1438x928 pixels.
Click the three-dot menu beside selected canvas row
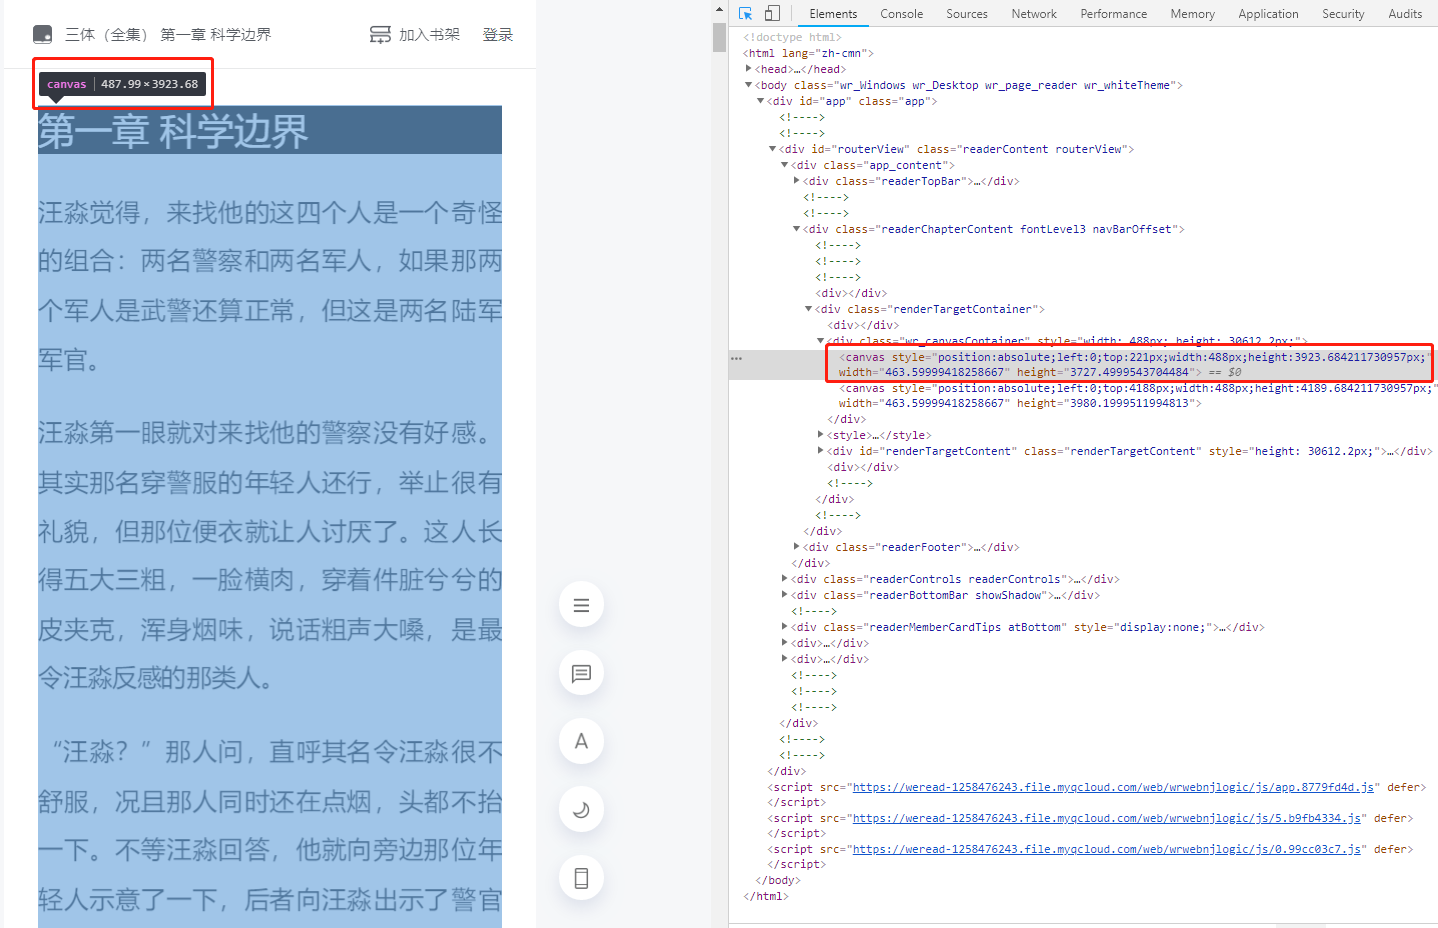pyautogui.click(x=737, y=358)
